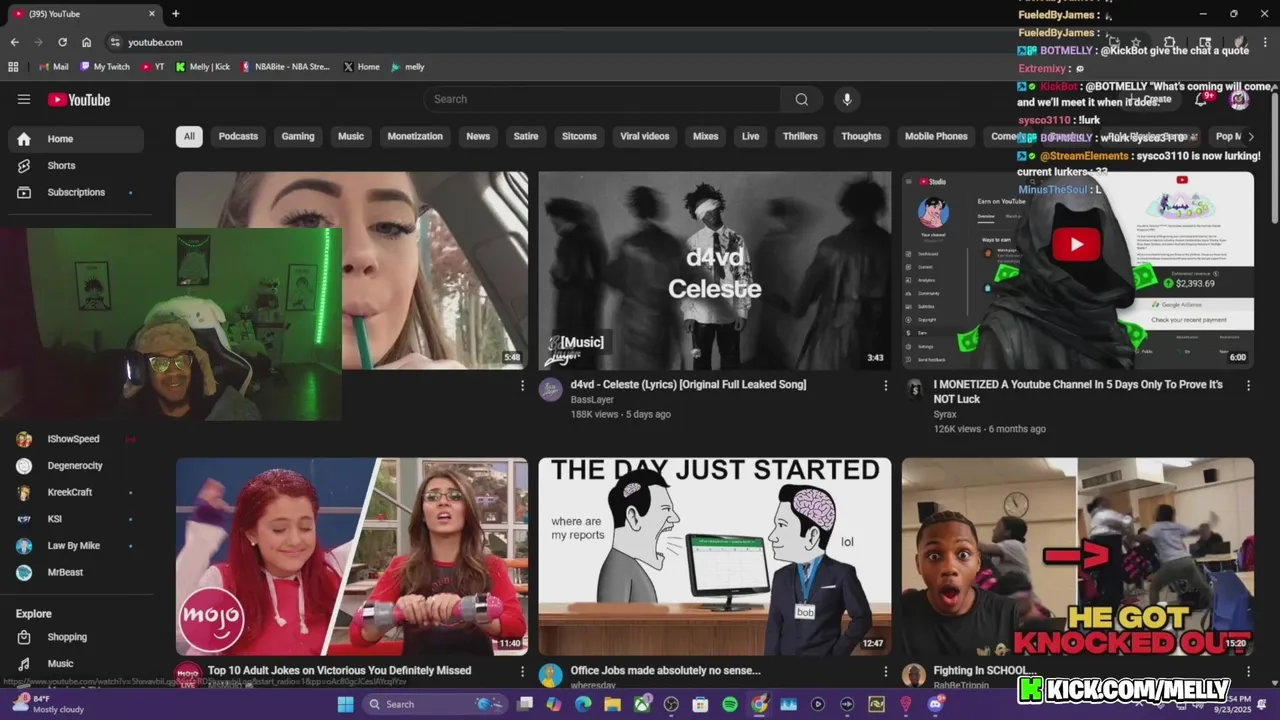Viewport: 1280px width, 720px height.
Task: Select the Live filter chip
Action: click(x=751, y=136)
